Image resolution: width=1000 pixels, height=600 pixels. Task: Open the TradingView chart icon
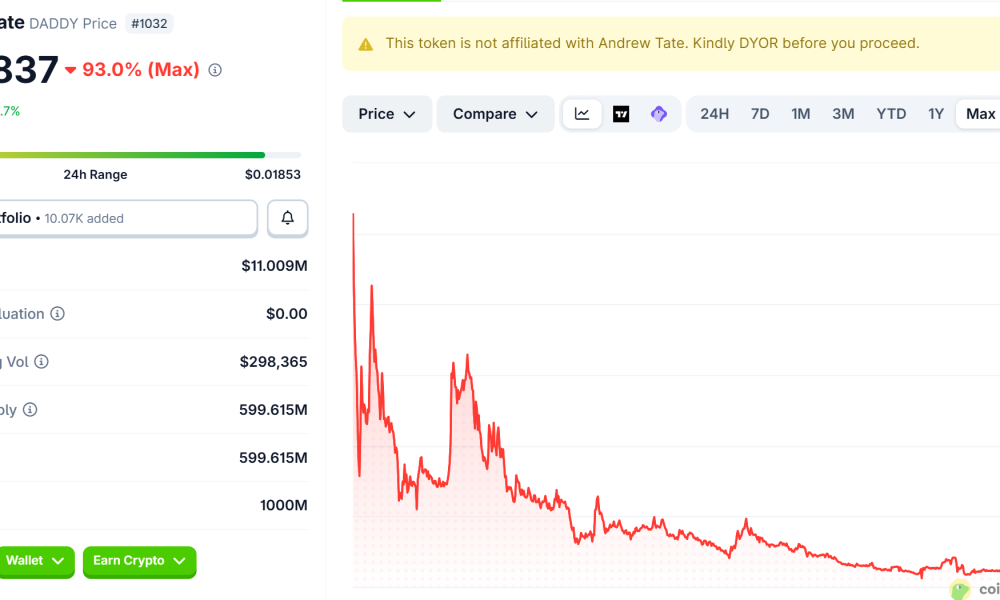pyautogui.click(x=621, y=114)
